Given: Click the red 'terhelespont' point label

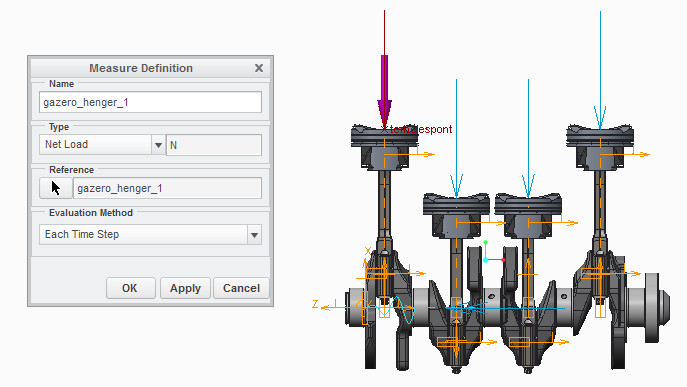Looking at the screenshot, I should point(421,129).
